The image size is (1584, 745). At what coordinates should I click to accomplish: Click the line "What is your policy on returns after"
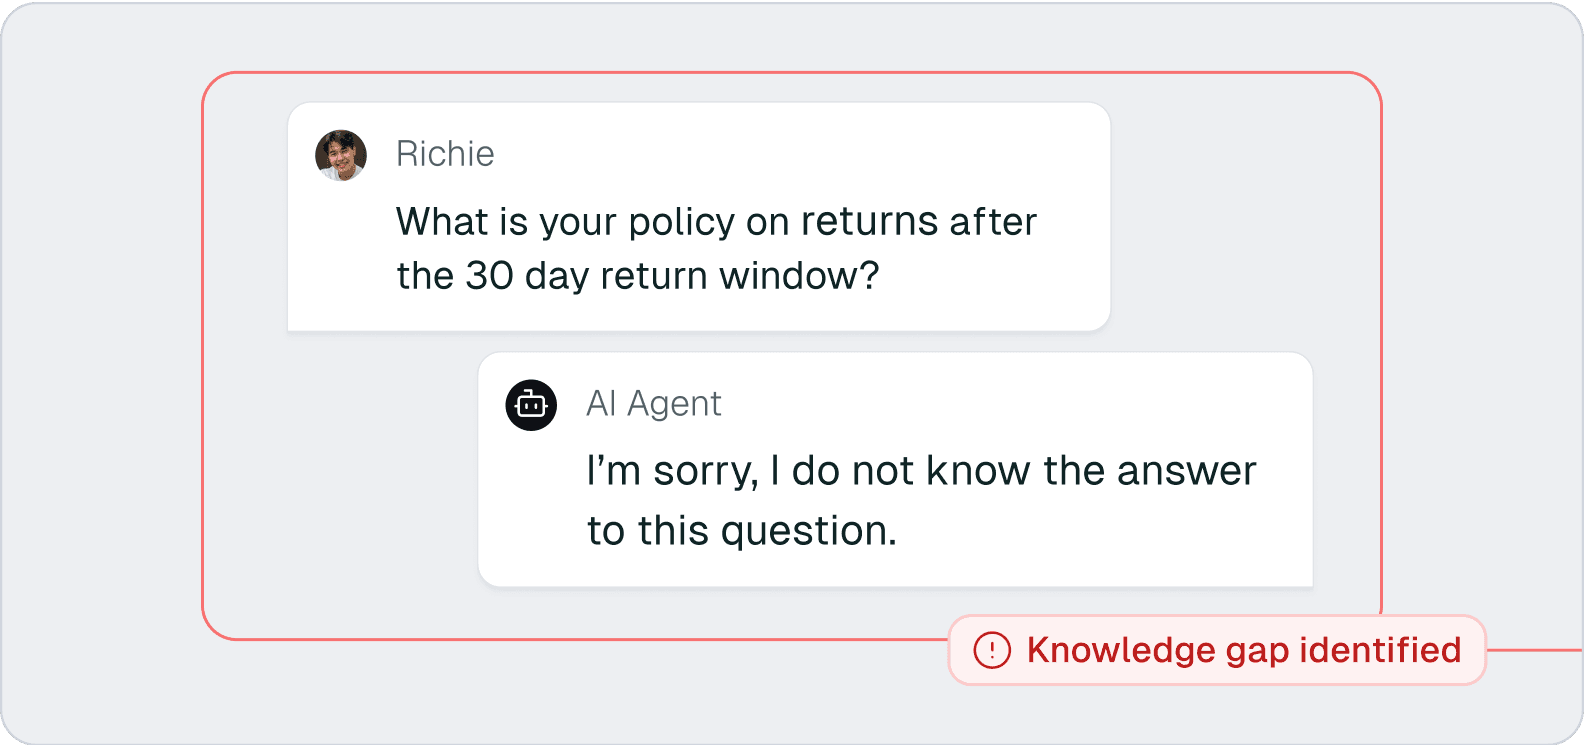(716, 222)
